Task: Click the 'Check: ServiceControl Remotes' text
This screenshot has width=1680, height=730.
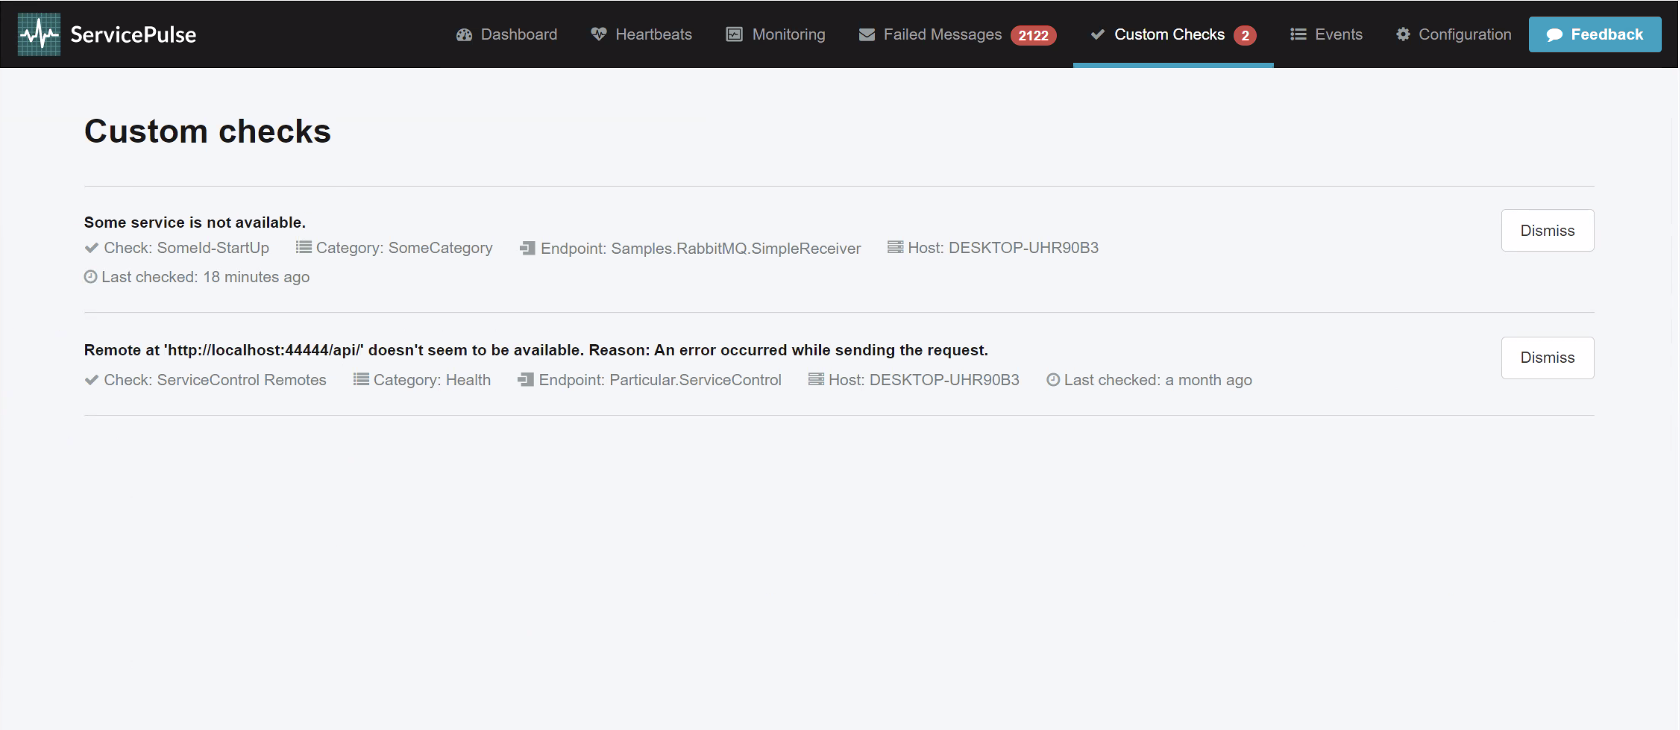Action: (x=215, y=380)
